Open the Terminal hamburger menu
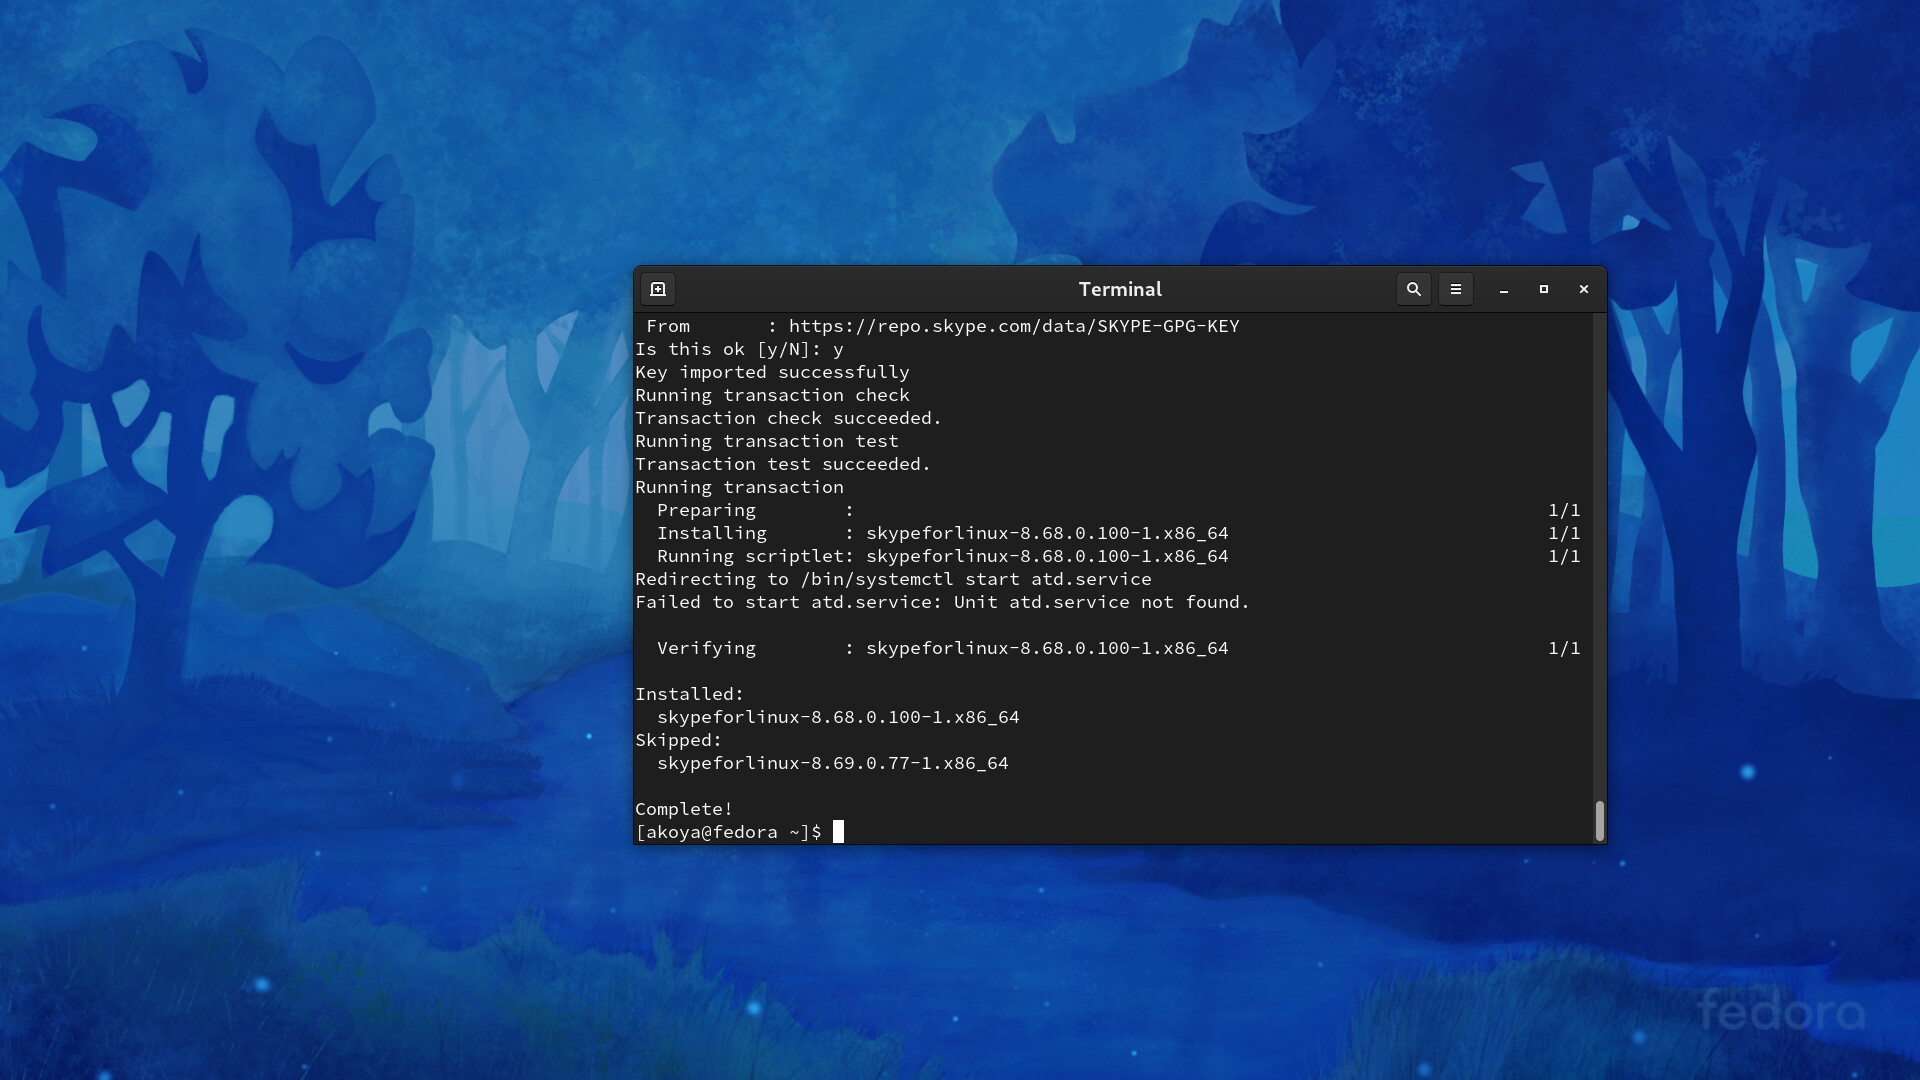The width and height of the screenshot is (1920, 1080). coord(1455,289)
